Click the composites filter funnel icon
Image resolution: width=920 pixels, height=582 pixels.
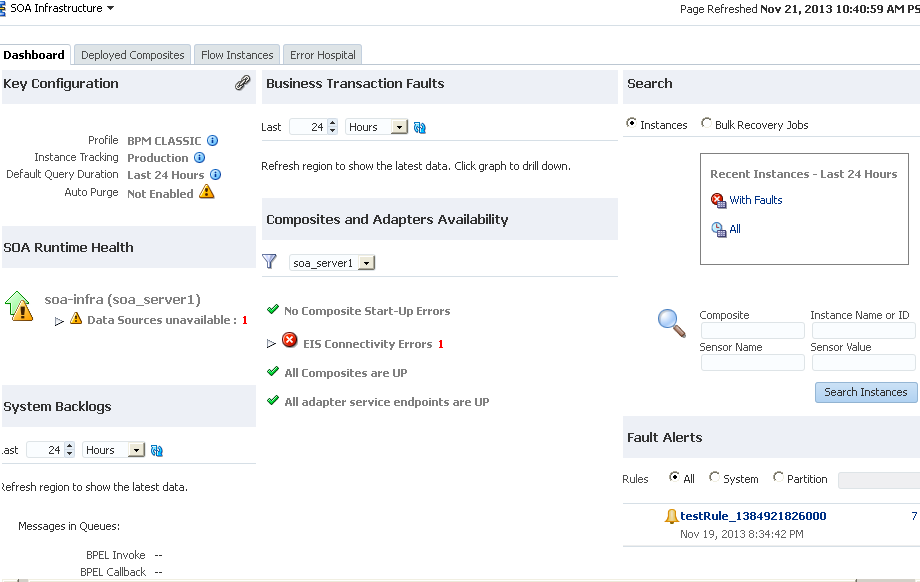tap(269, 262)
